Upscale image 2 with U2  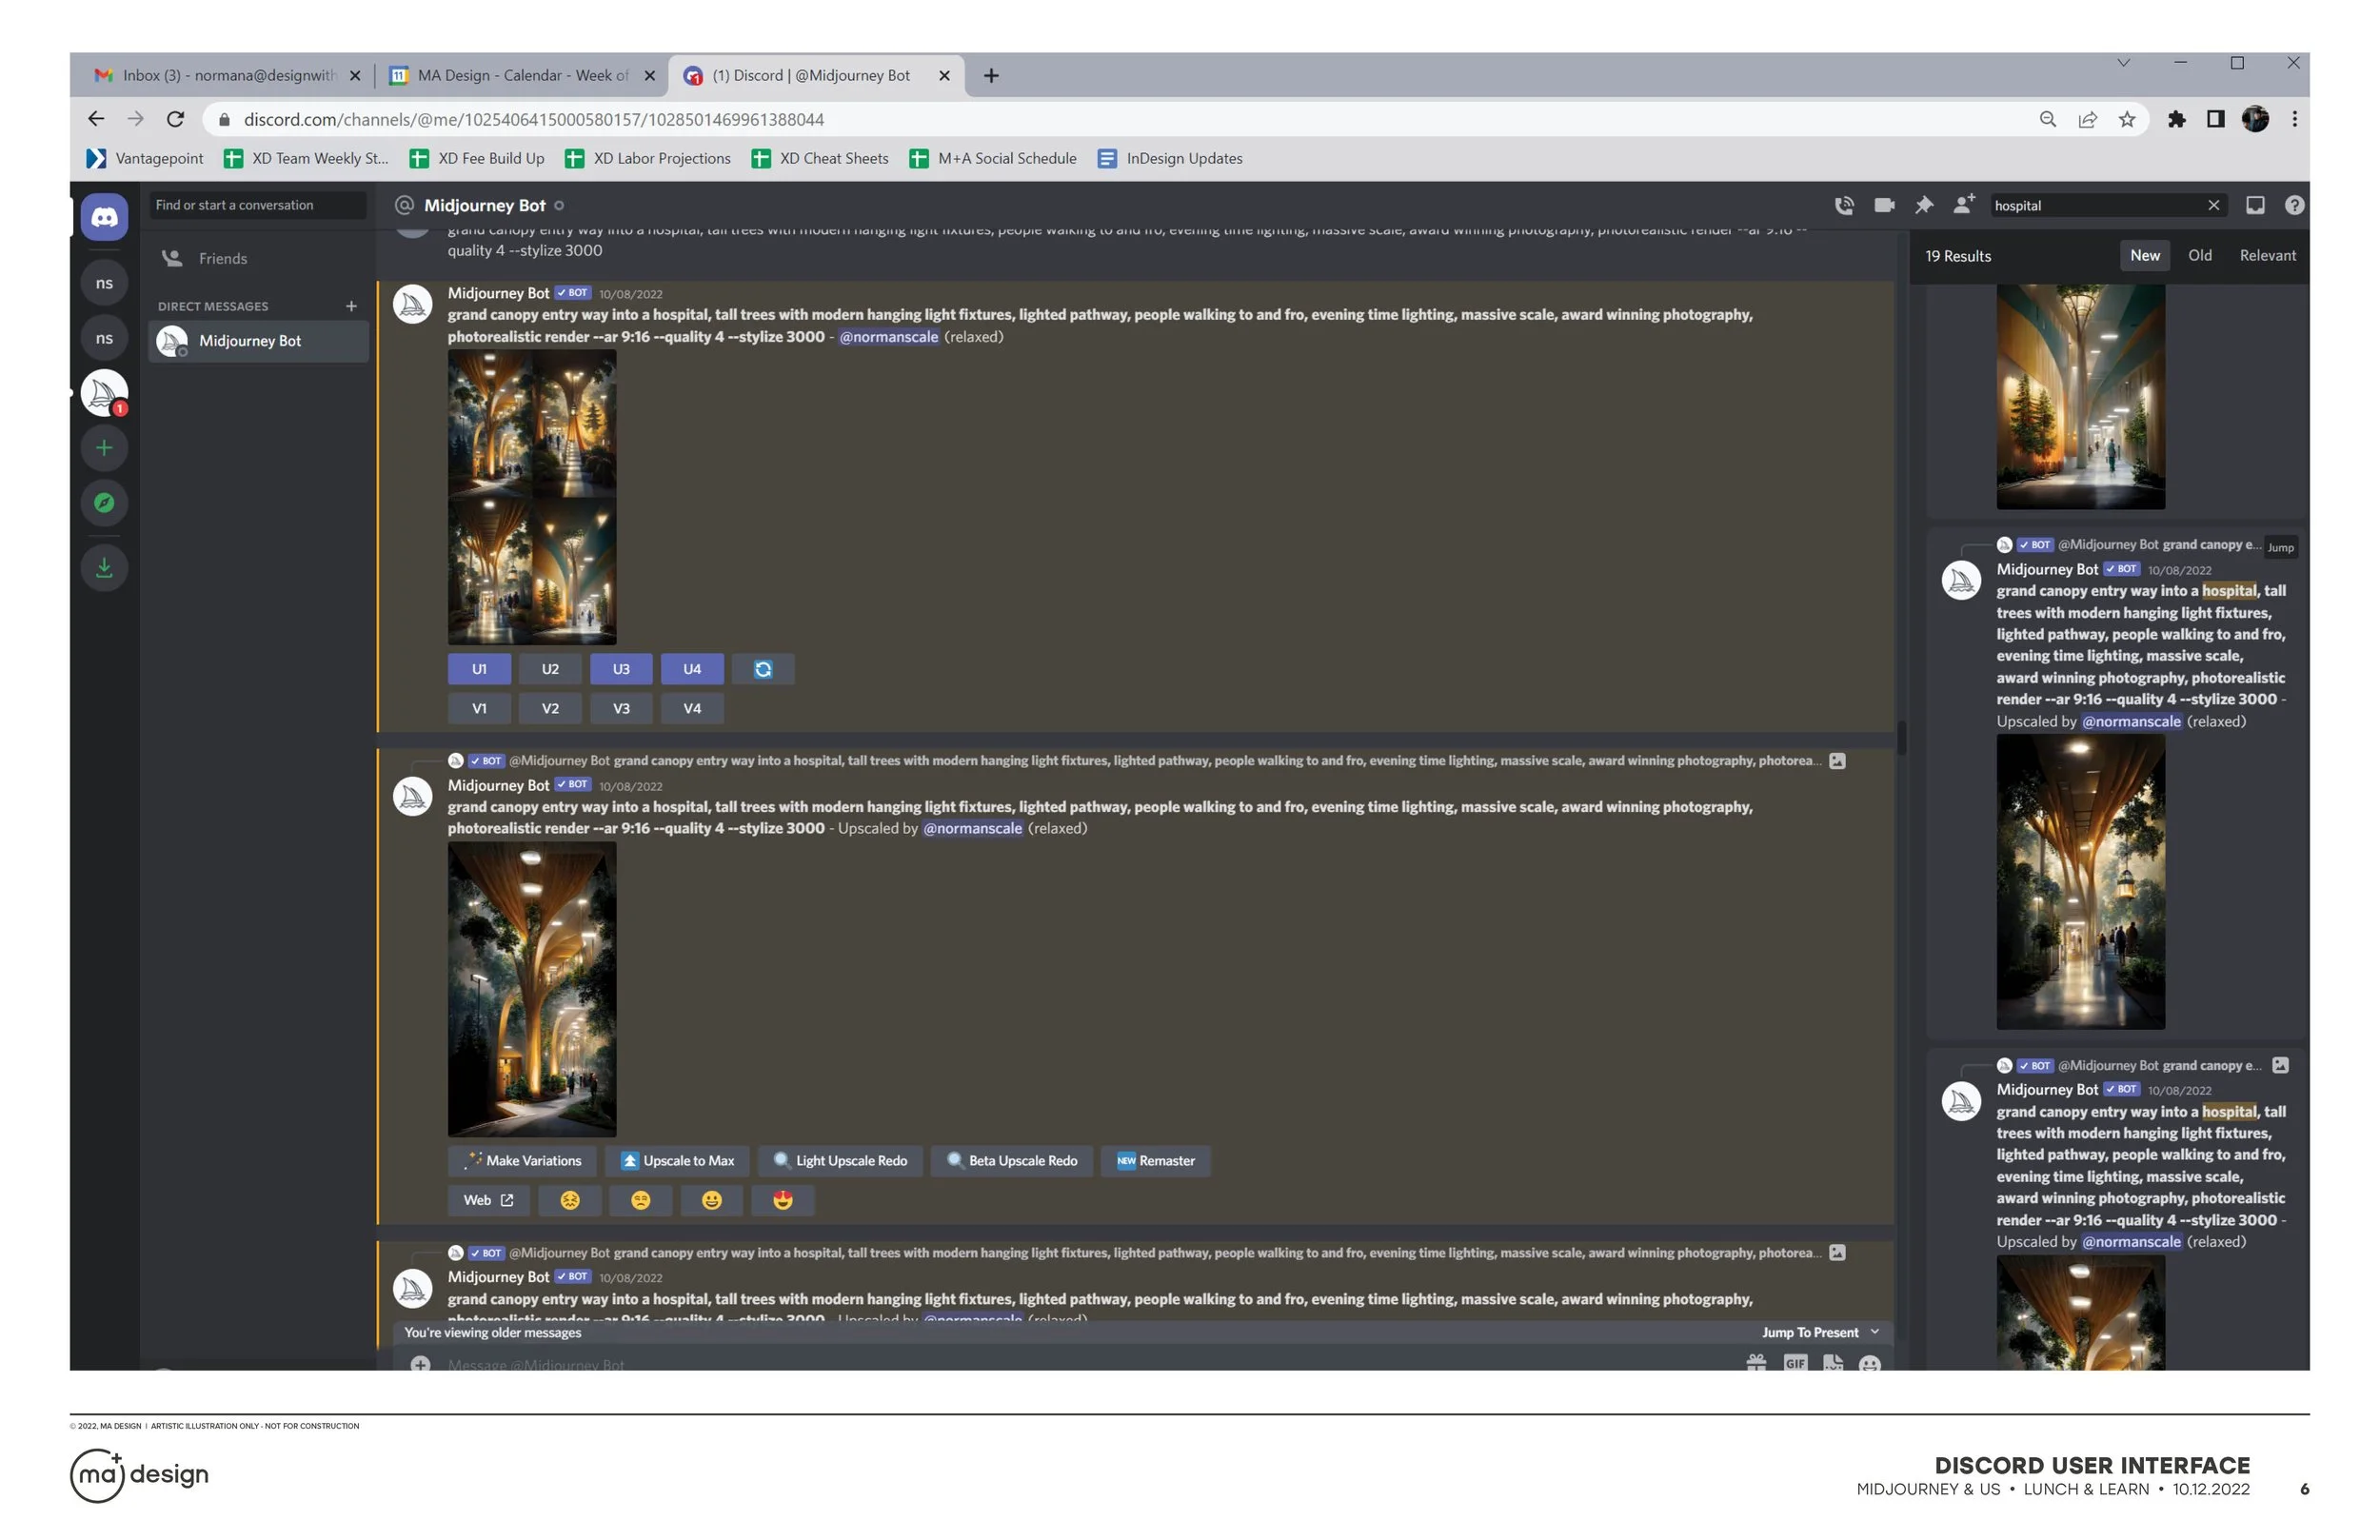[x=550, y=669]
